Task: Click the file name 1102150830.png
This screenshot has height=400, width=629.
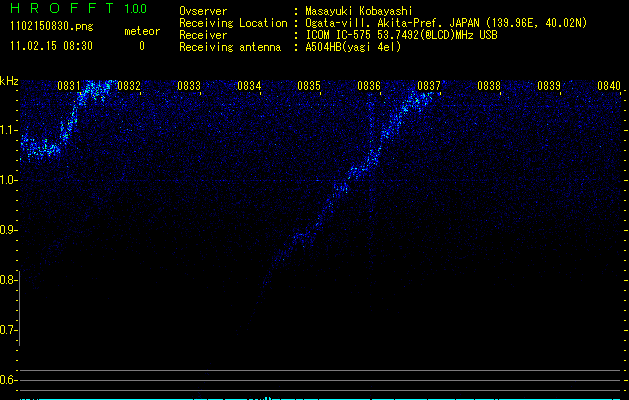Action: [52, 27]
